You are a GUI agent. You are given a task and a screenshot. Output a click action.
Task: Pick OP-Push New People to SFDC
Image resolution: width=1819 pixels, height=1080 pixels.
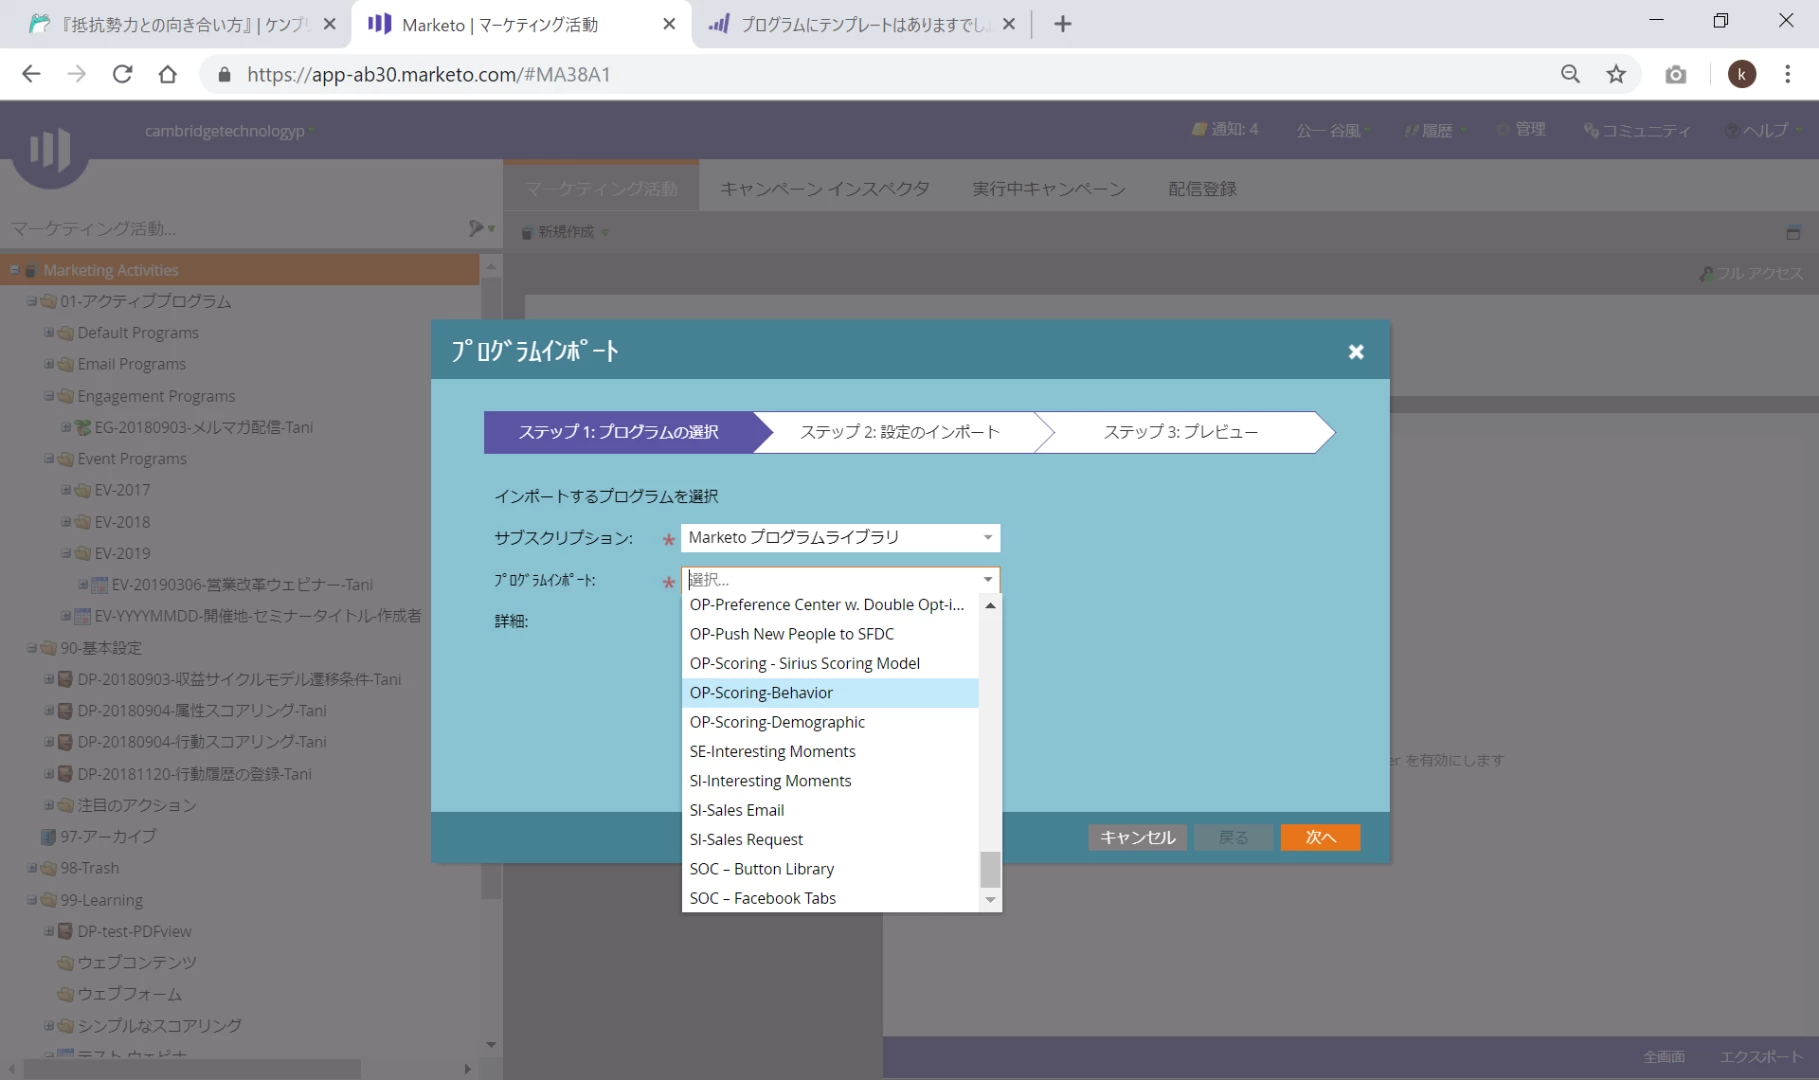830,634
